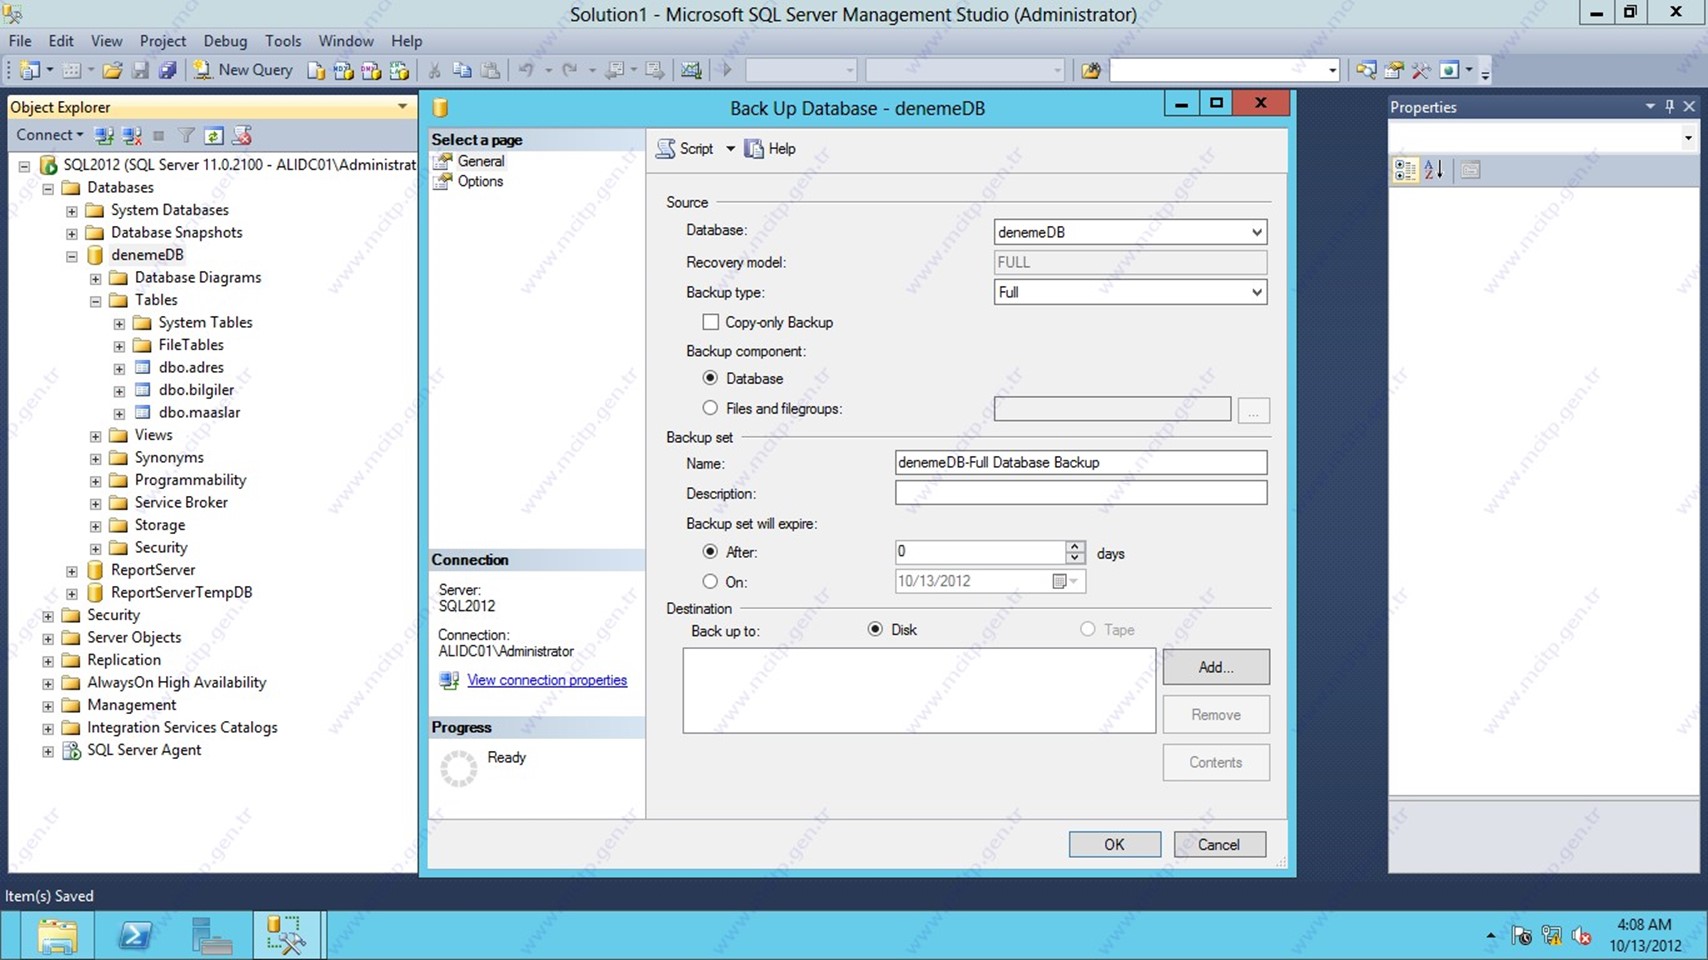The image size is (1708, 960).
Task: Select the After expiration radio button
Action: (710, 552)
